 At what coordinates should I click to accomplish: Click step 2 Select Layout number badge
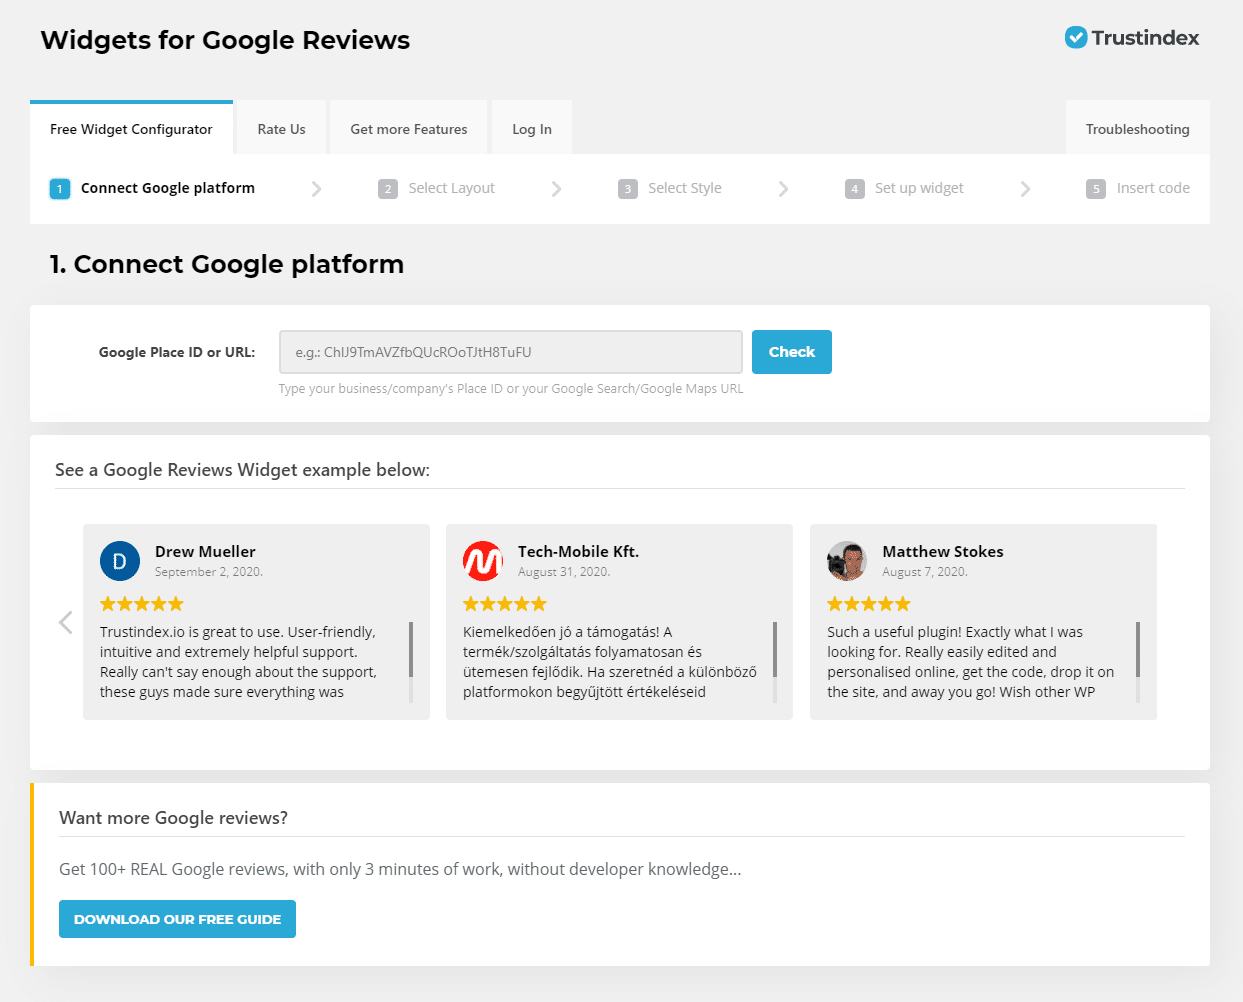tap(388, 188)
